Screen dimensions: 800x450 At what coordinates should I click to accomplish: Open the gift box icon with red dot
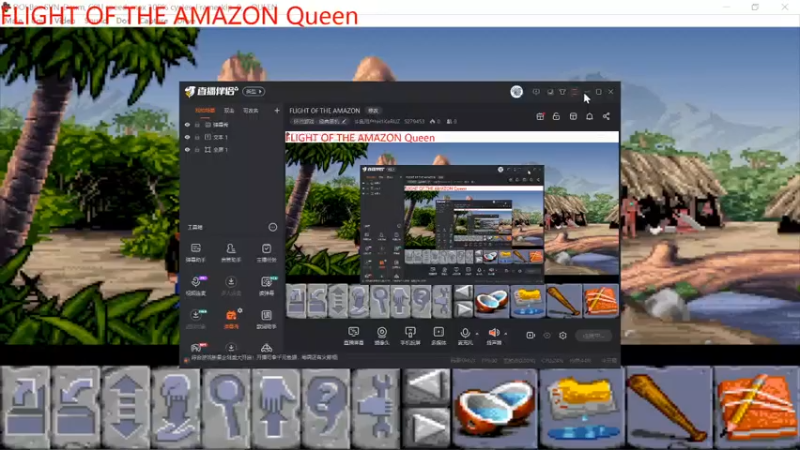click(x=540, y=116)
